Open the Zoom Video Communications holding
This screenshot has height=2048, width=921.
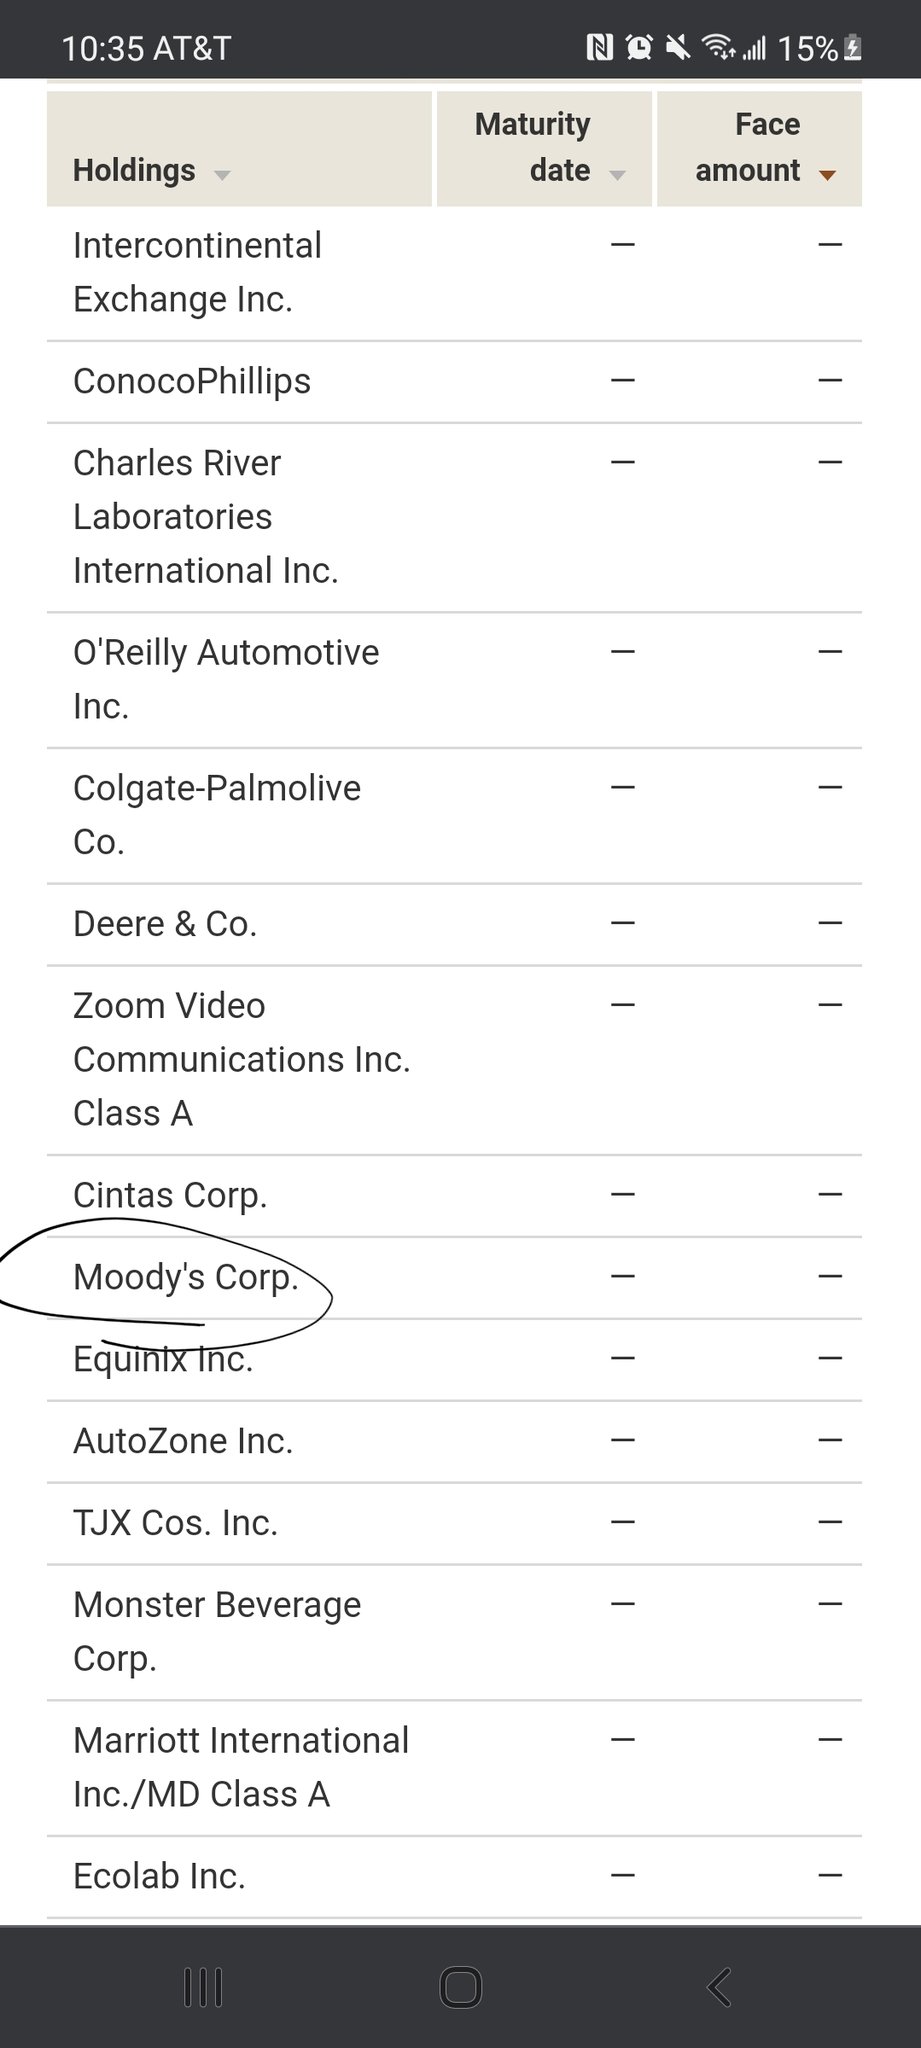241,1059
